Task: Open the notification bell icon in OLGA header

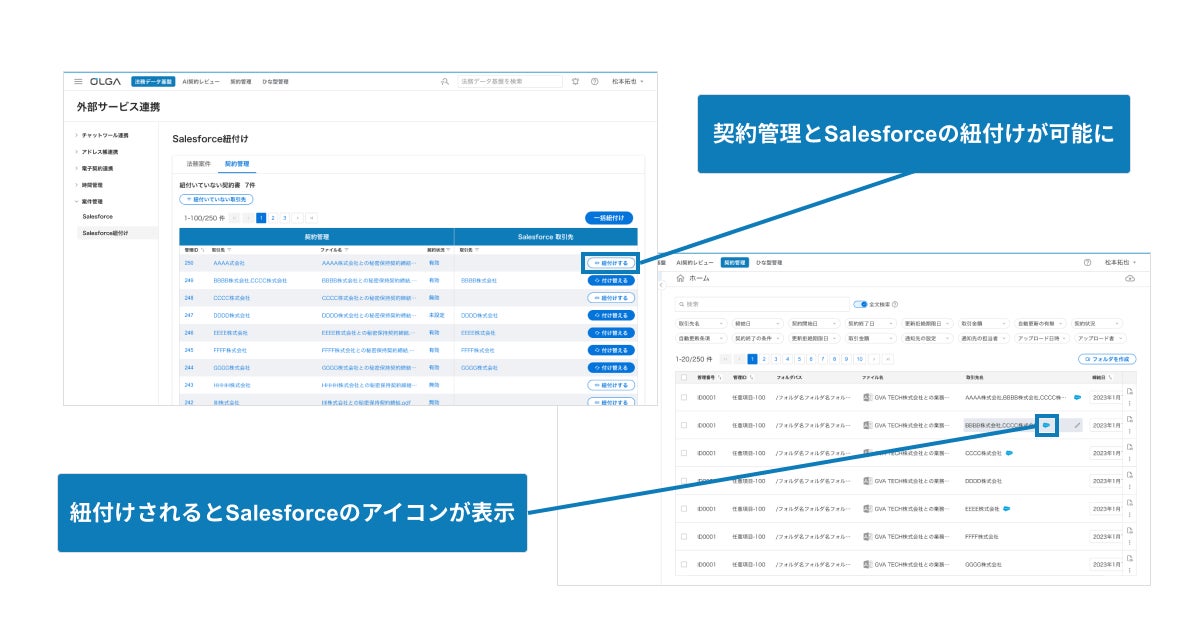Action: [x=575, y=81]
